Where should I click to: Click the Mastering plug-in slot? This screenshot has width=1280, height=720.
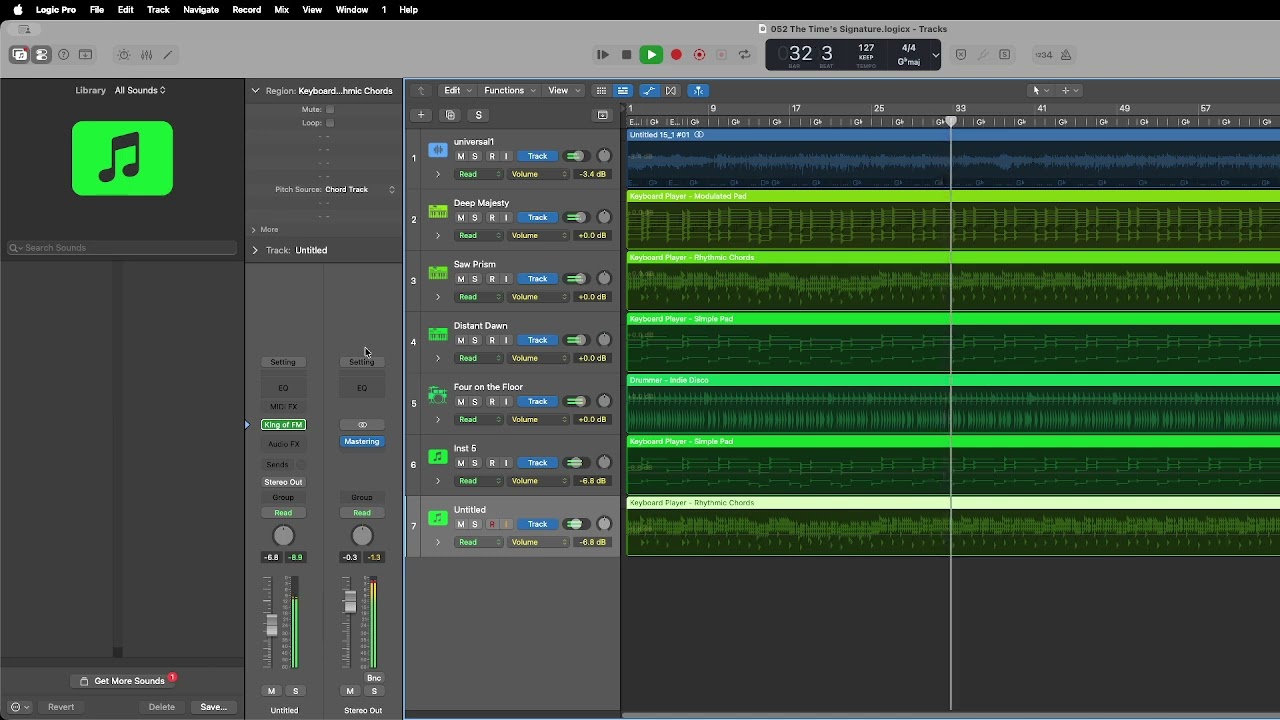coord(362,442)
